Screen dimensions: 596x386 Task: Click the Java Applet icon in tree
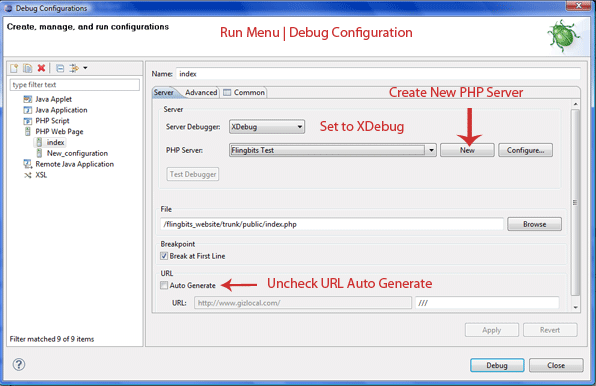27,99
